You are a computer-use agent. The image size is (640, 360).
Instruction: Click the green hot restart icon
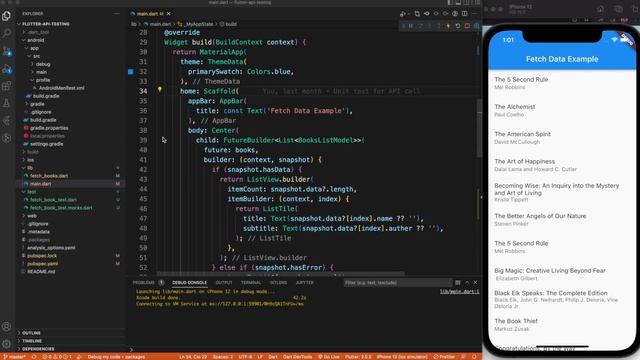click(458, 26)
